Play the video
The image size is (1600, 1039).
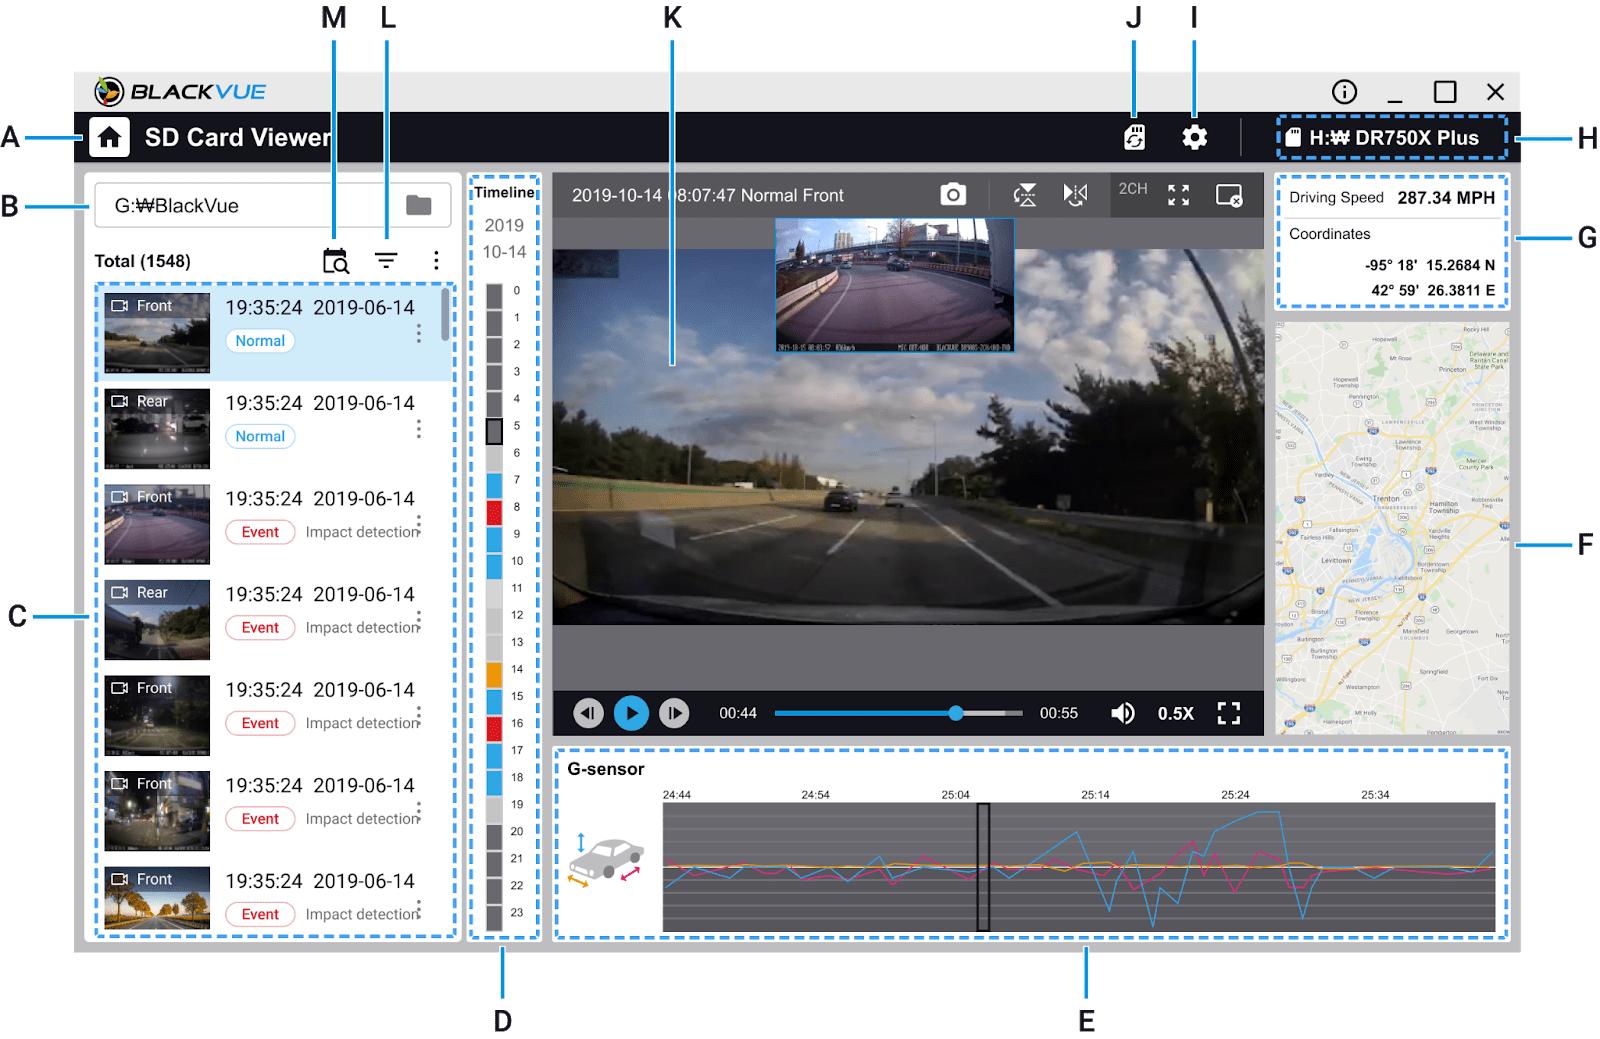coord(631,713)
